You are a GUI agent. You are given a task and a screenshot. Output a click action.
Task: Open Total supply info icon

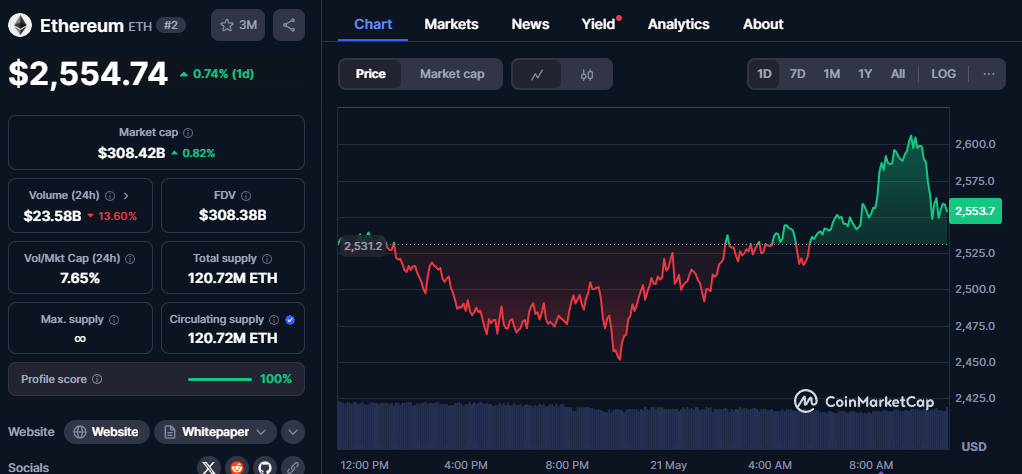(267, 259)
